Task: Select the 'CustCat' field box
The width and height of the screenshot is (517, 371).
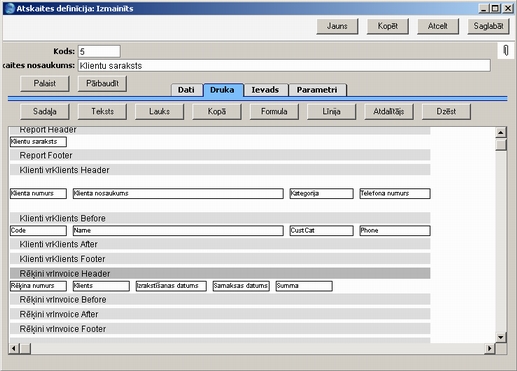Action: pyautogui.click(x=321, y=230)
